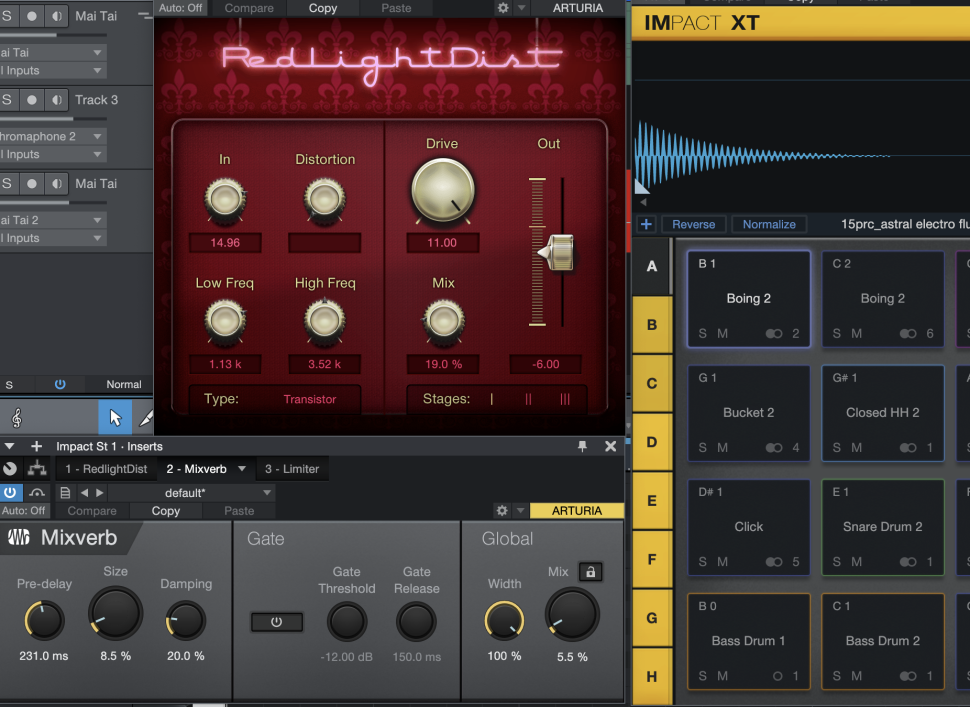Pin the Inserts plugin window

582,446
